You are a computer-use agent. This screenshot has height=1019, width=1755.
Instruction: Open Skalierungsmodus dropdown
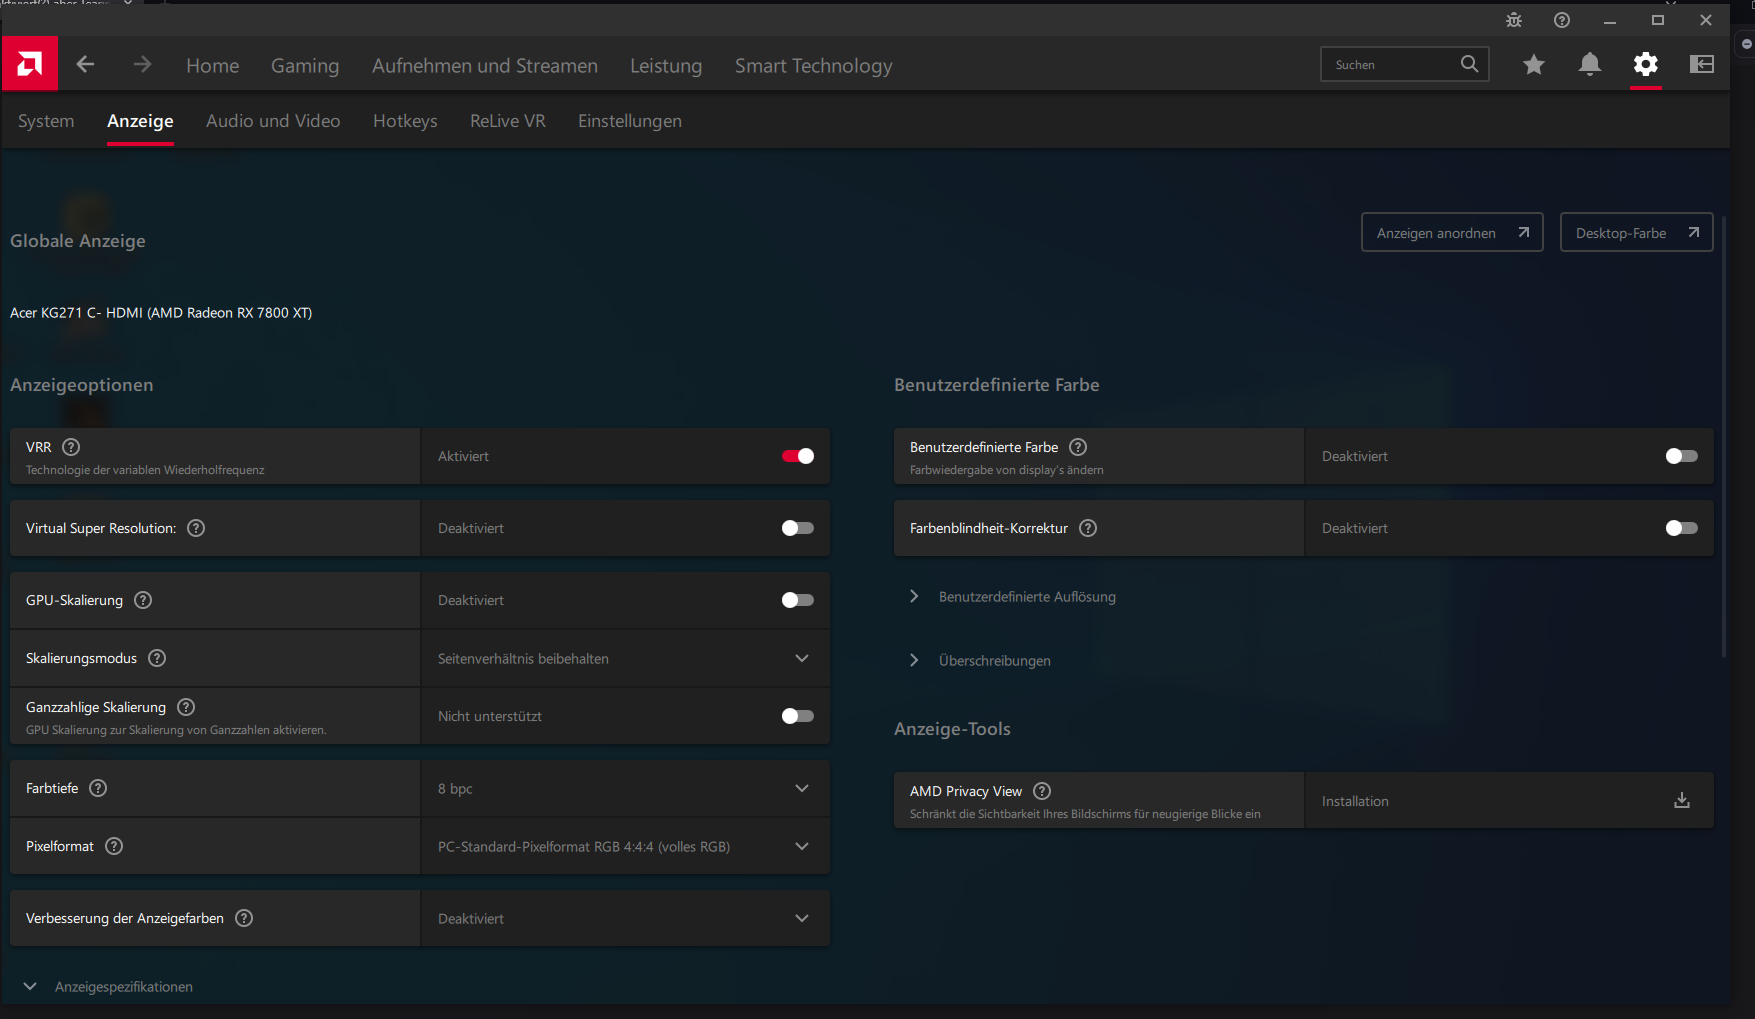[x=626, y=658]
